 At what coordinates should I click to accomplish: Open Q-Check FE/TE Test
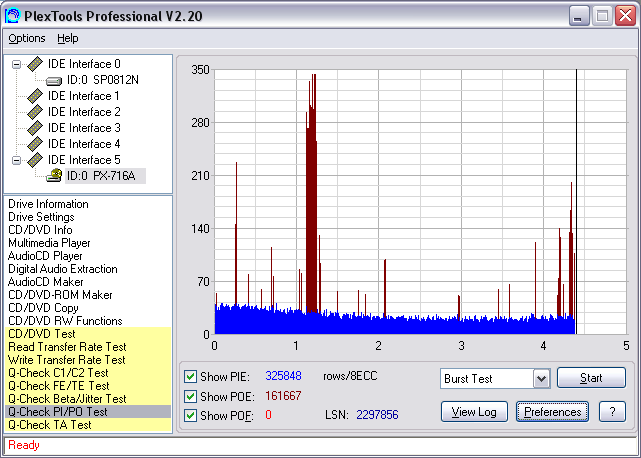[x=59, y=386]
